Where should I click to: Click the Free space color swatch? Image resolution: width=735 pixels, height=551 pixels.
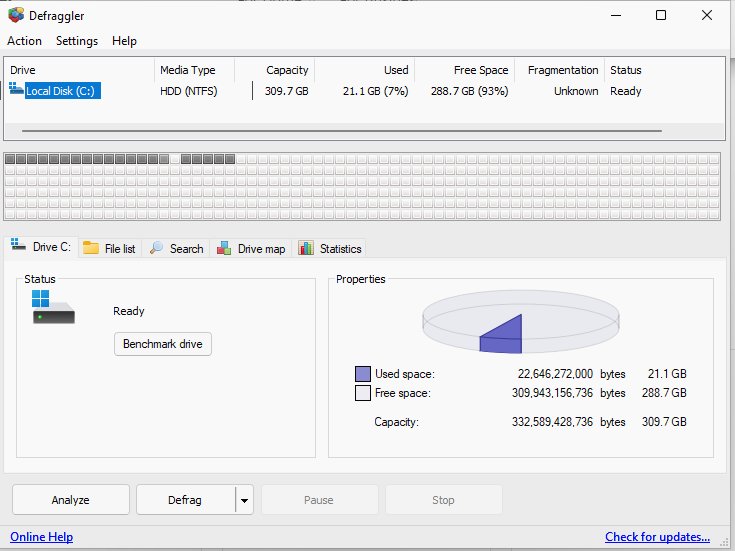pos(363,393)
